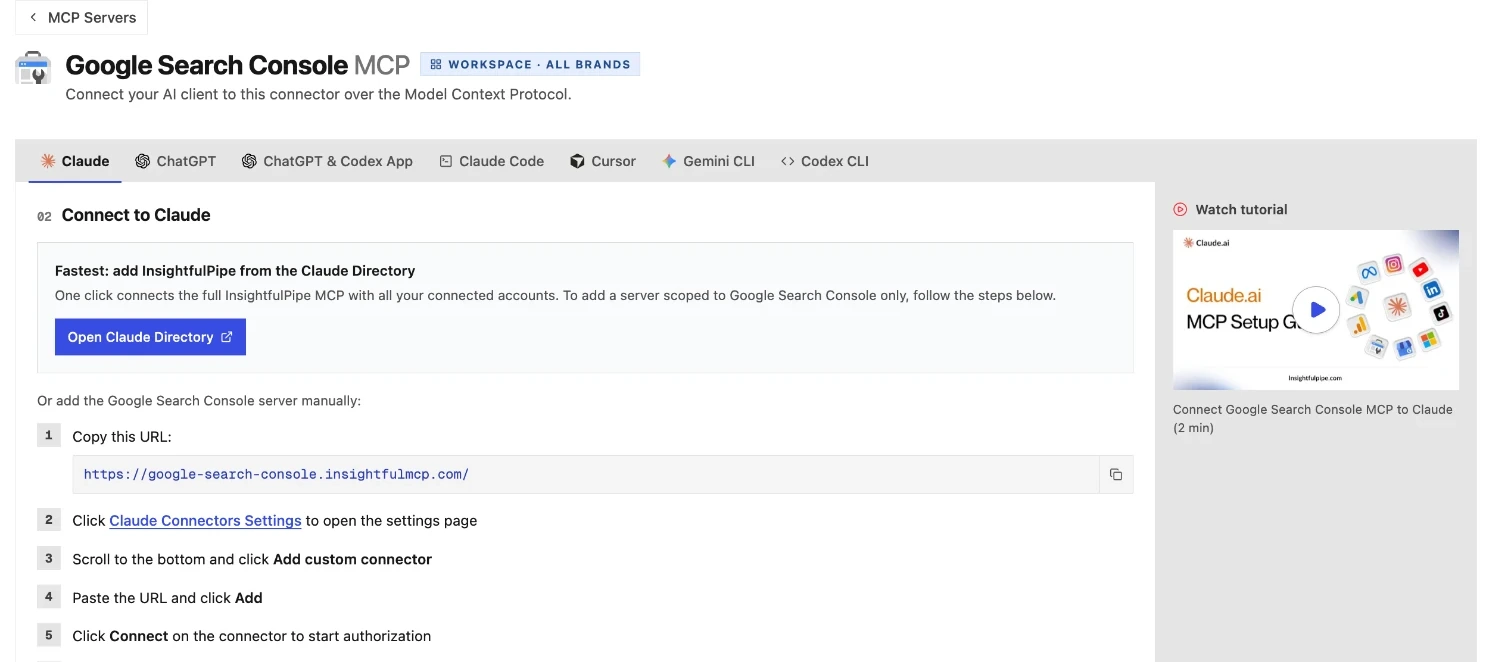This screenshot has width=1486, height=662.
Task: Click the Watch tutorial play icon
Action: pyautogui.click(x=1181, y=209)
